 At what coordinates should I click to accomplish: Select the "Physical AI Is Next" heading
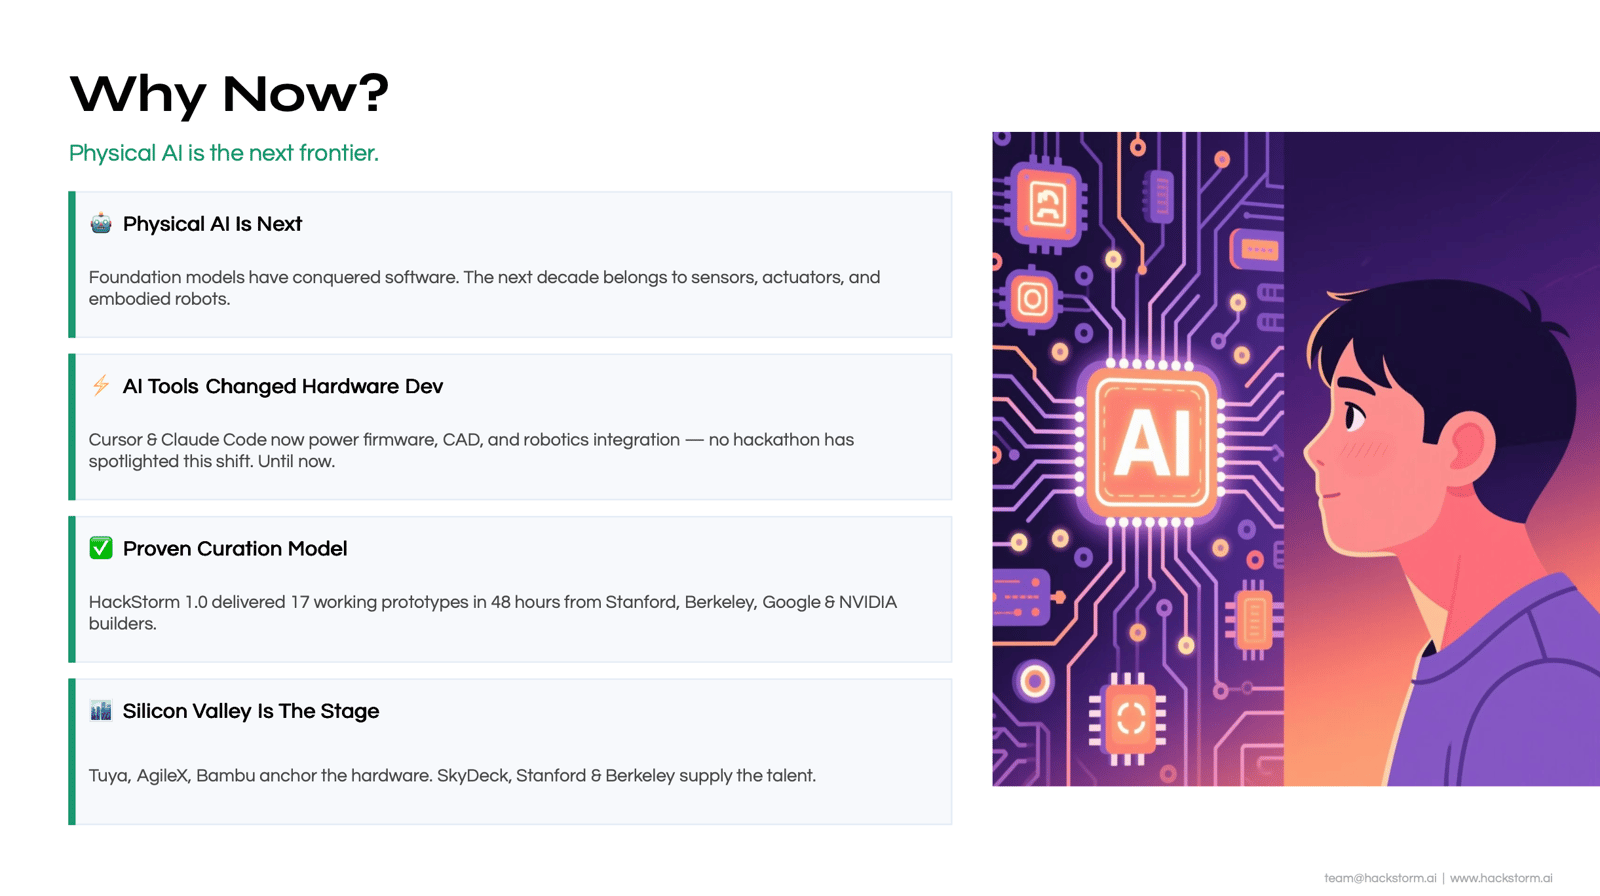coord(212,224)
